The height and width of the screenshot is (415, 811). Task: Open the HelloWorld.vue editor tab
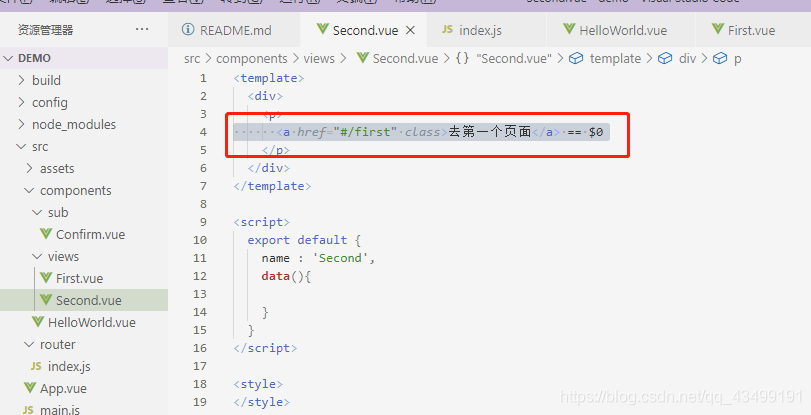tap(623, 31)
